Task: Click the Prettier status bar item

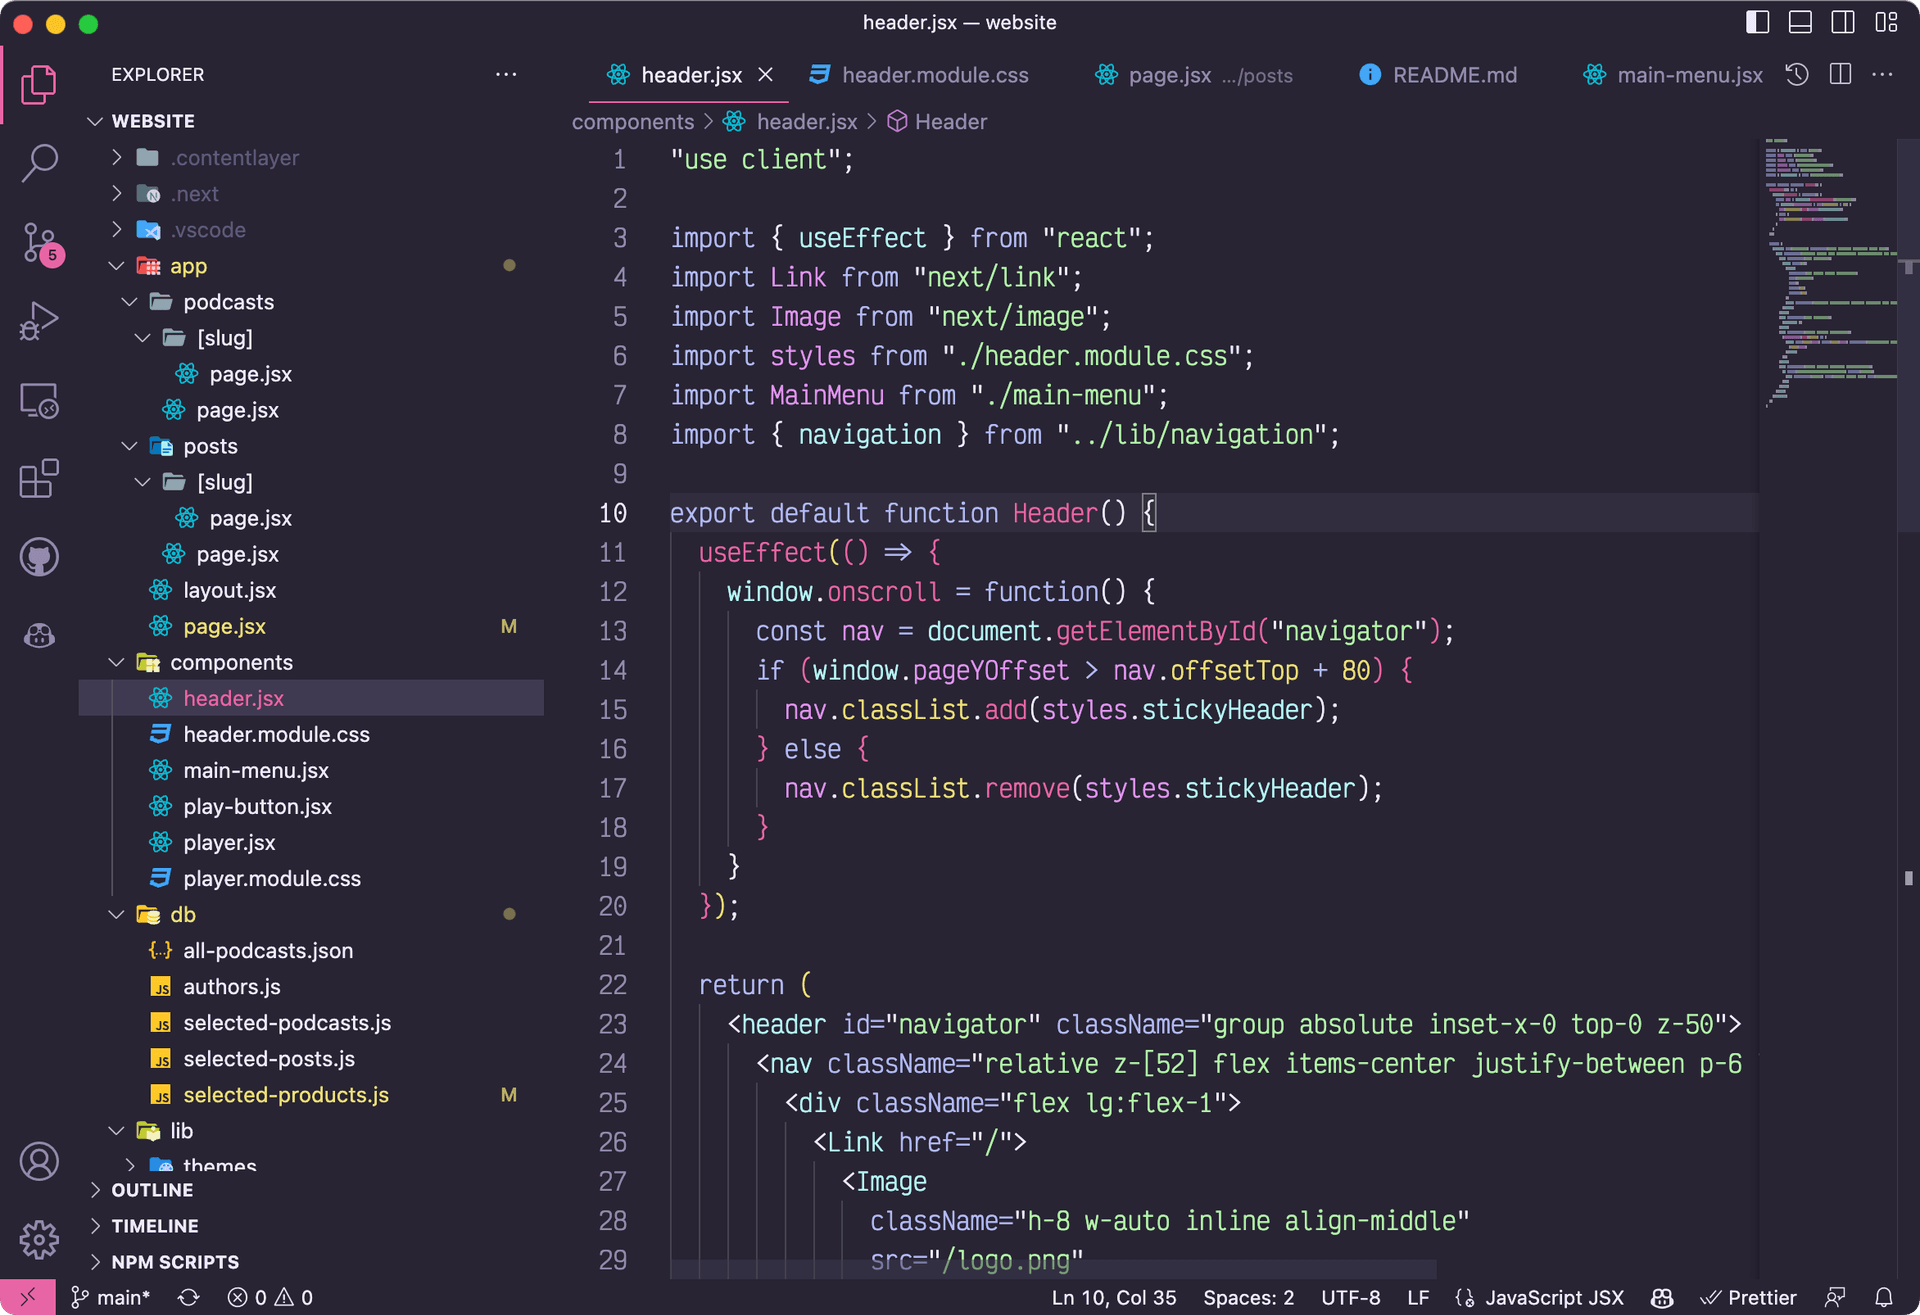Action: point(1748,1297)
